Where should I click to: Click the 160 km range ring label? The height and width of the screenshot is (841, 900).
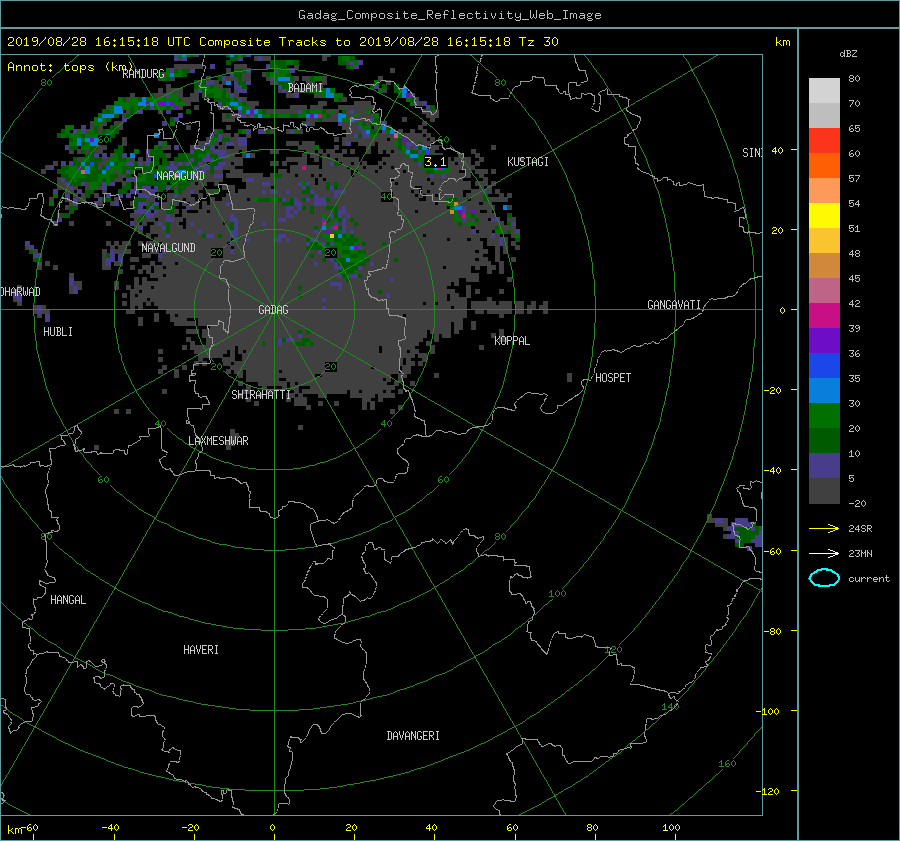pos(727,764)
